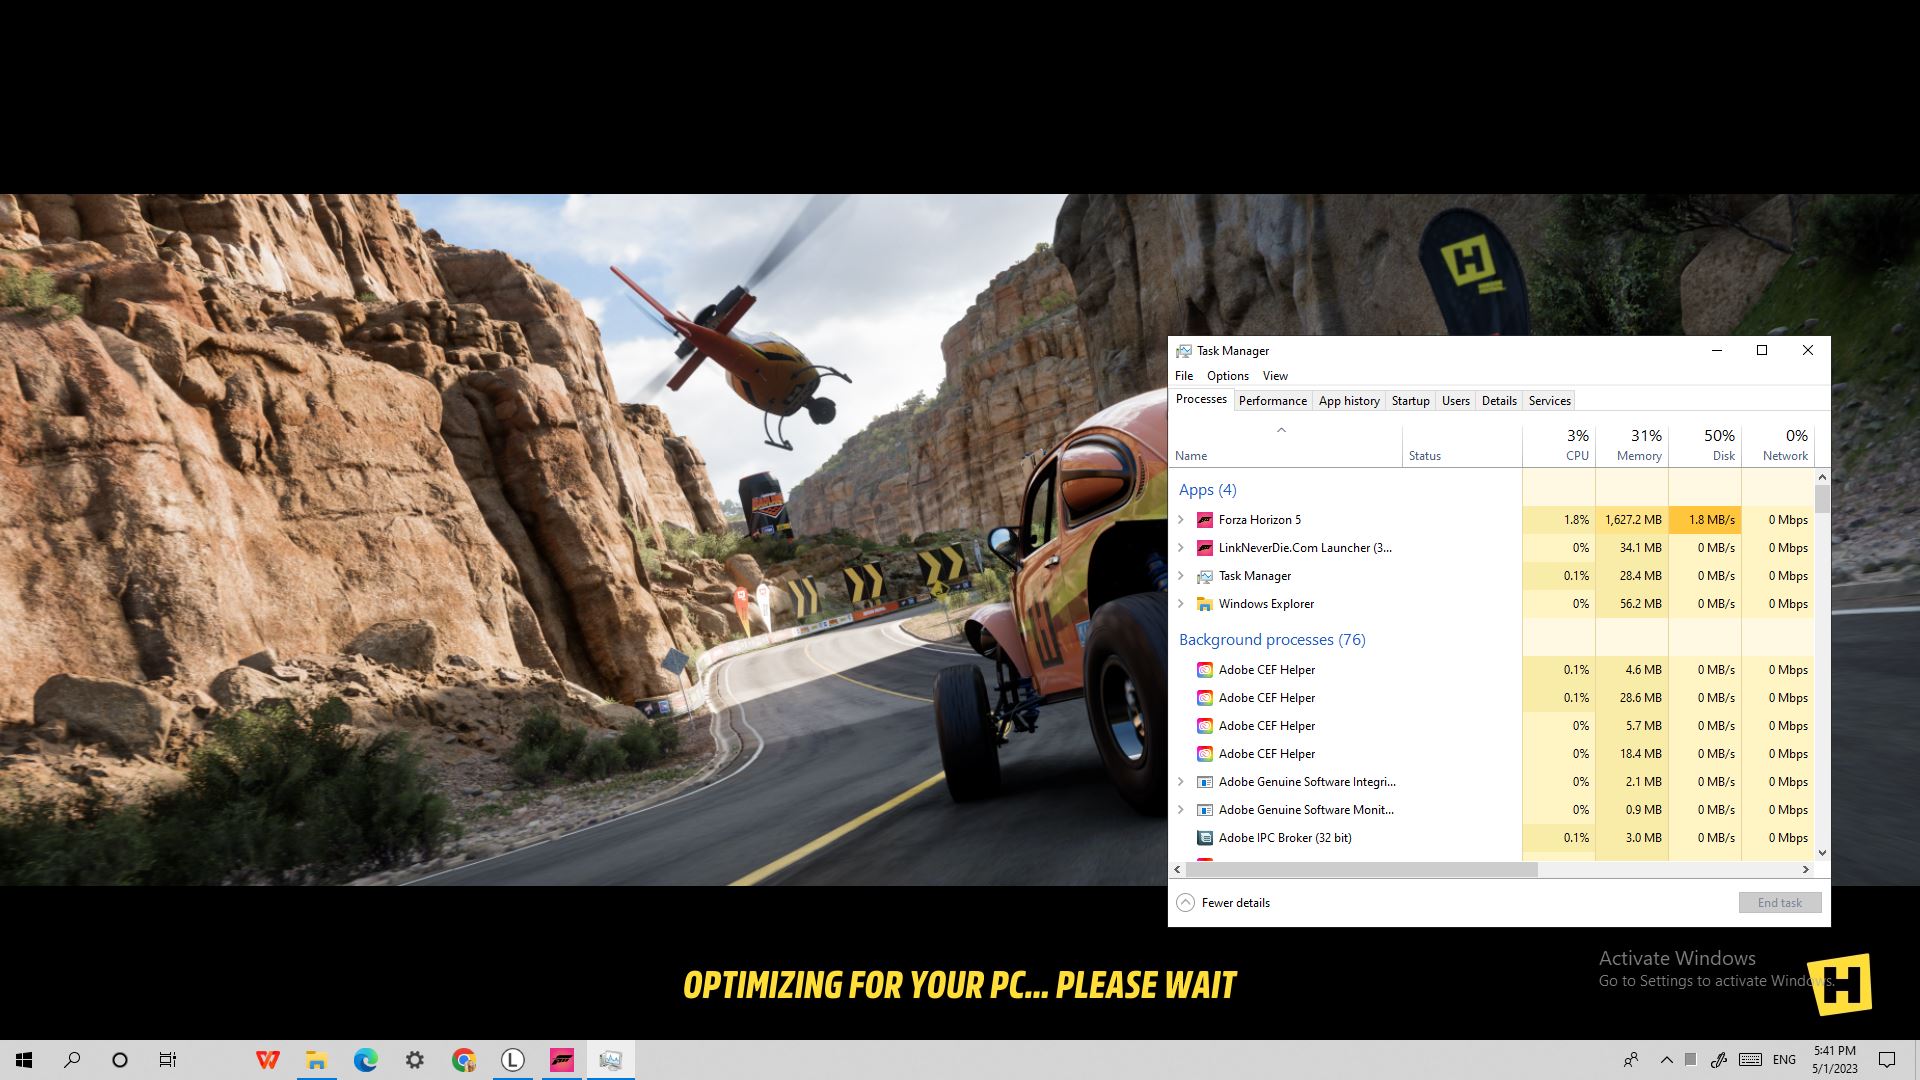Open the Windows Start menu
The width and height of the screenshot is (1920, 1080).
coord(24,1060)
